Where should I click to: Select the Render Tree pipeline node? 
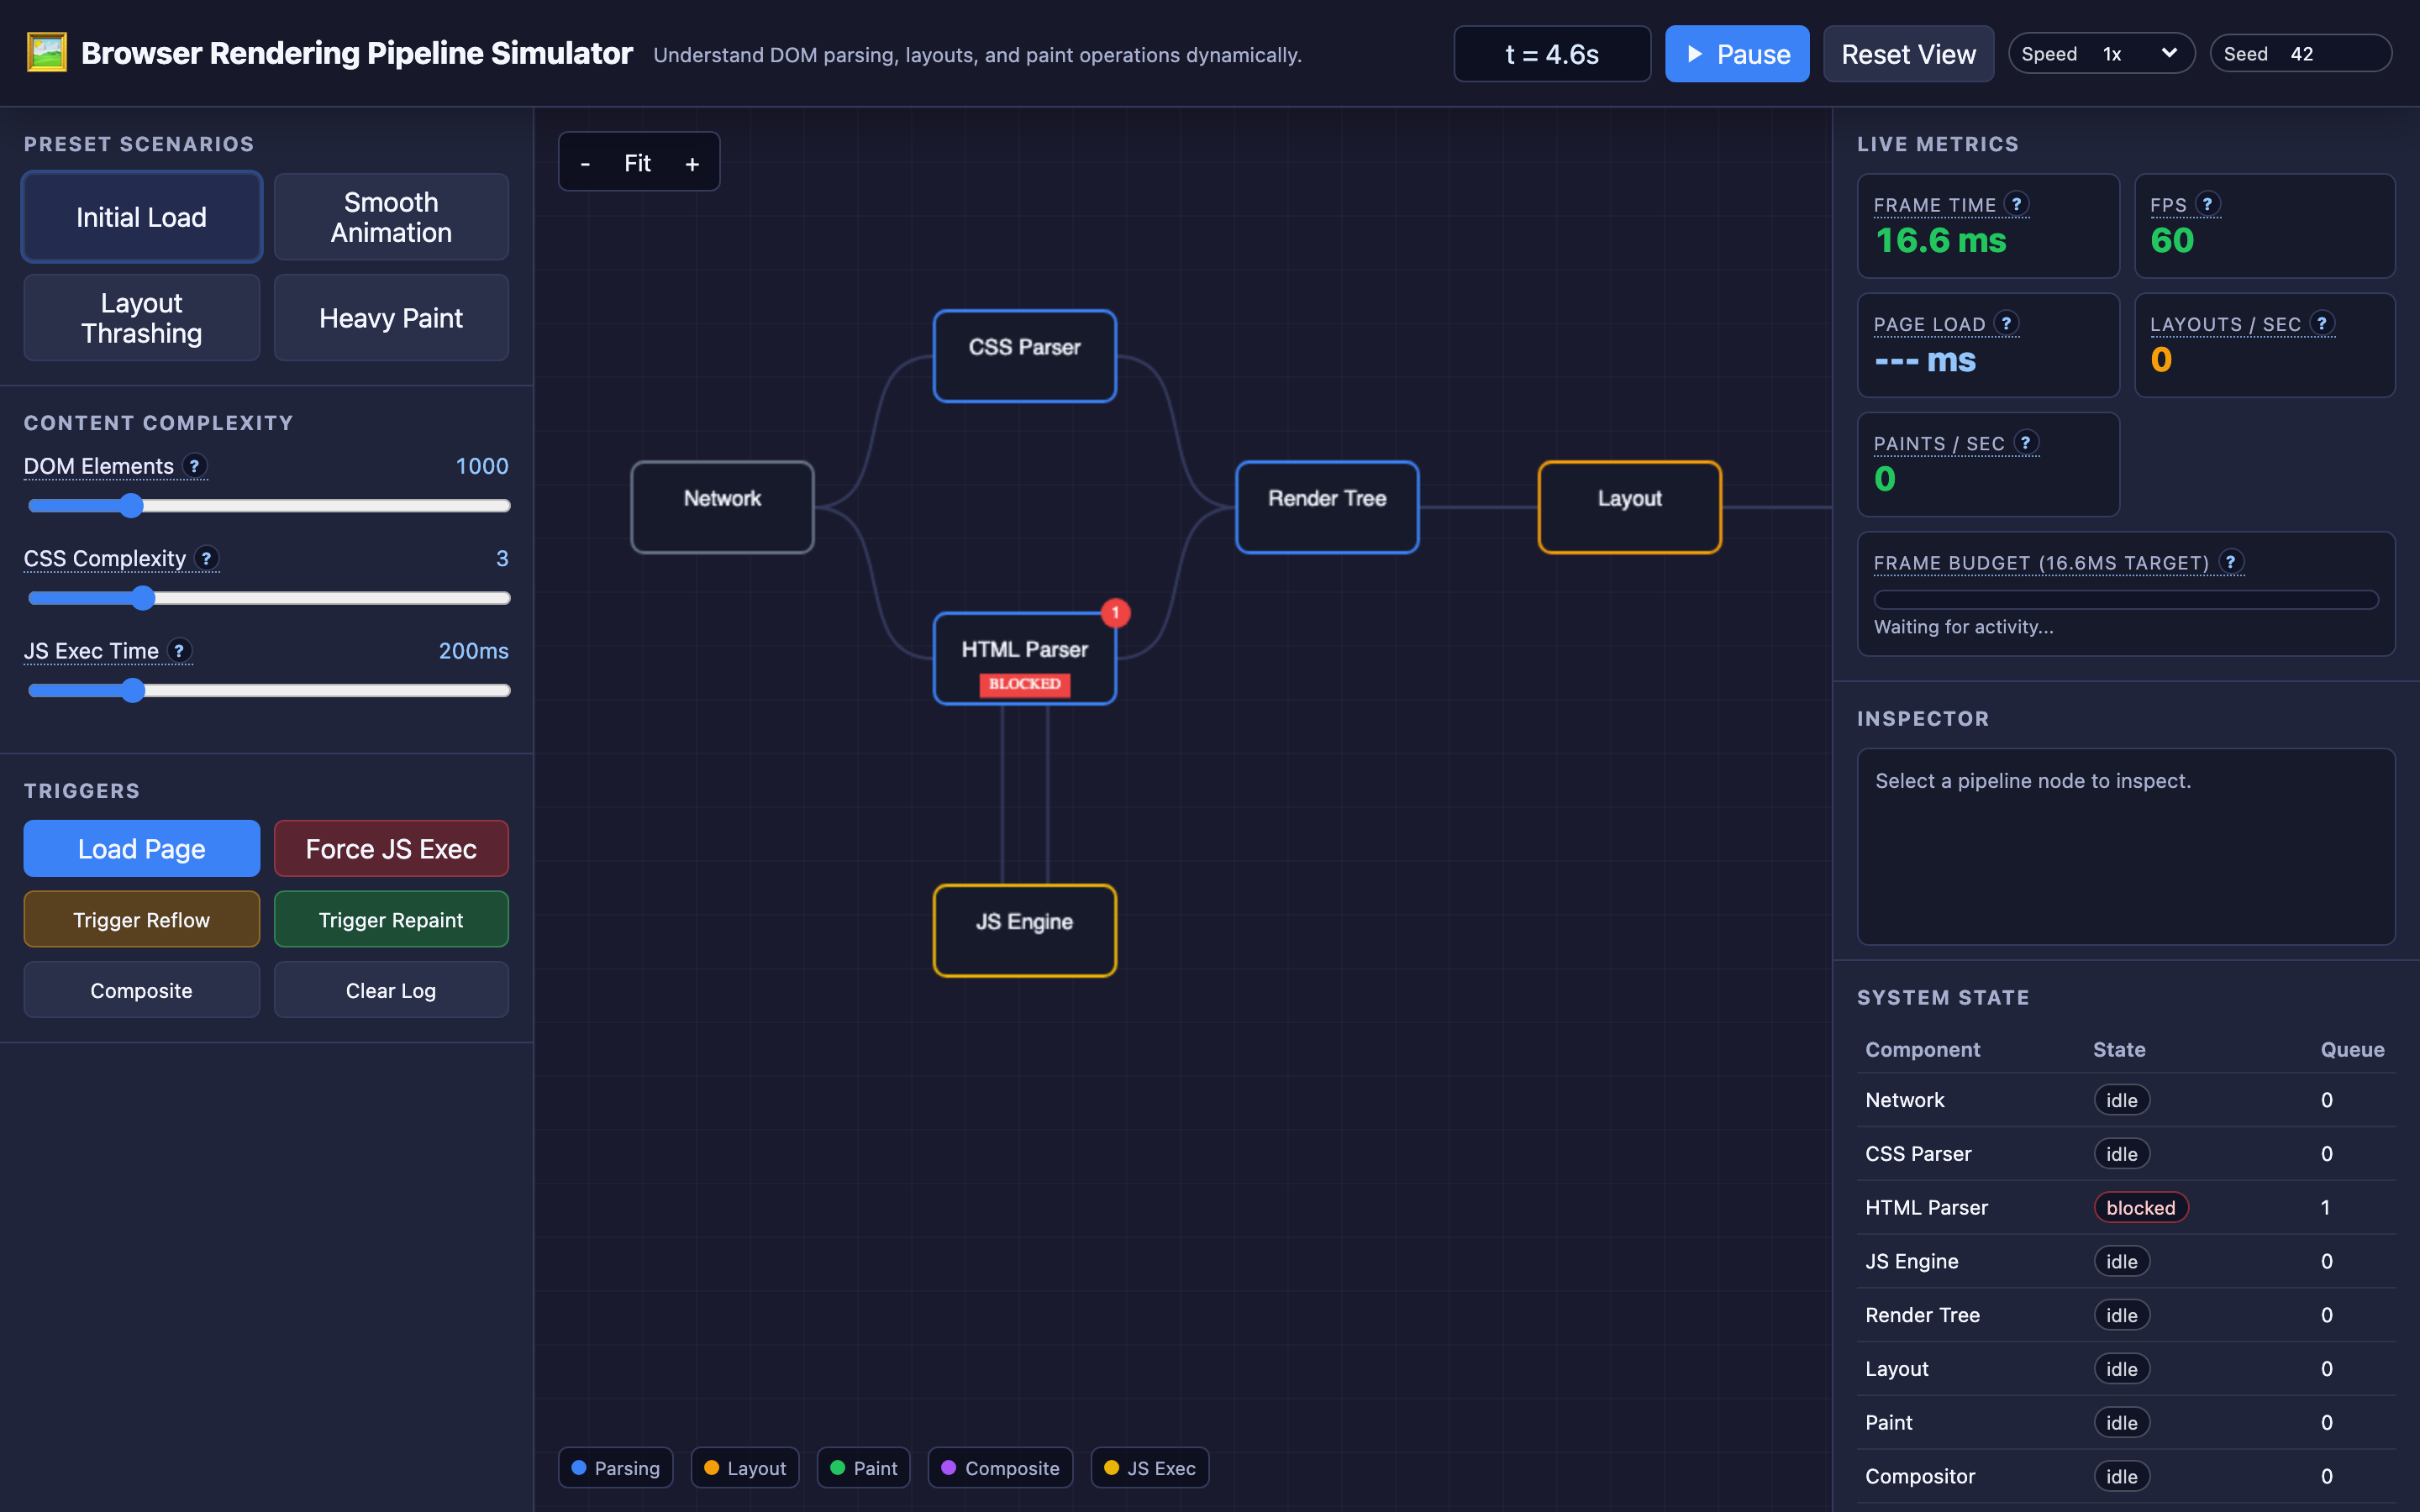point(1327,507)
